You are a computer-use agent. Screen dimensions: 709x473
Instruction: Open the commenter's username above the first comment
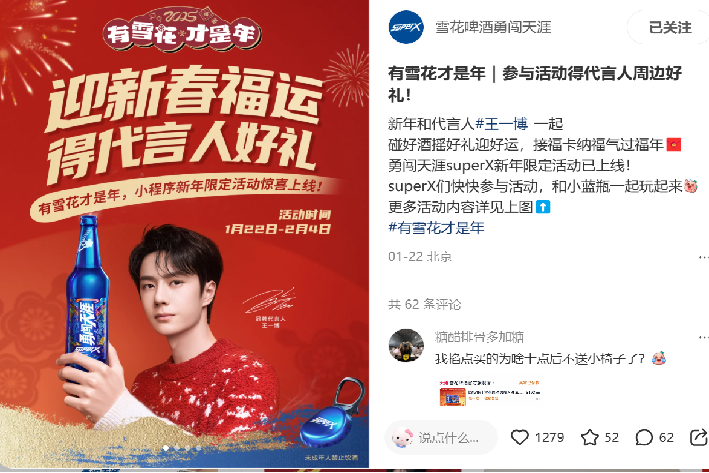click(479, 337)
